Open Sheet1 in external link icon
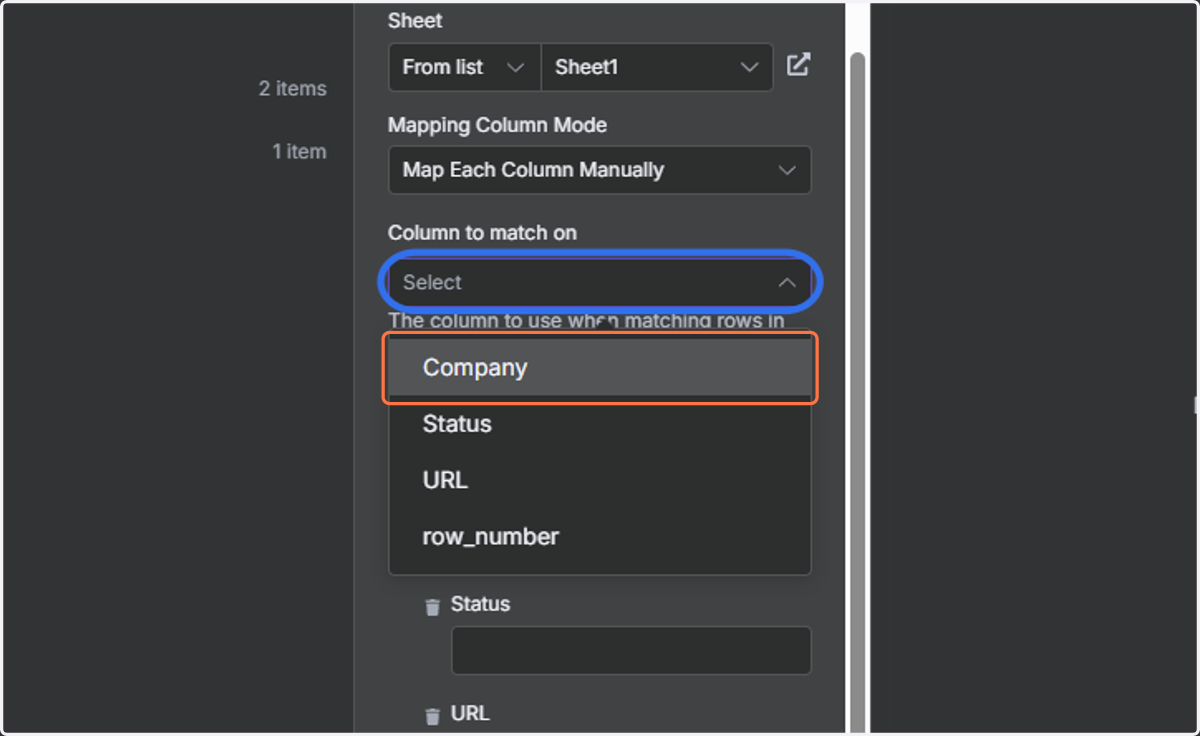1200x736 pixels. 798,66
